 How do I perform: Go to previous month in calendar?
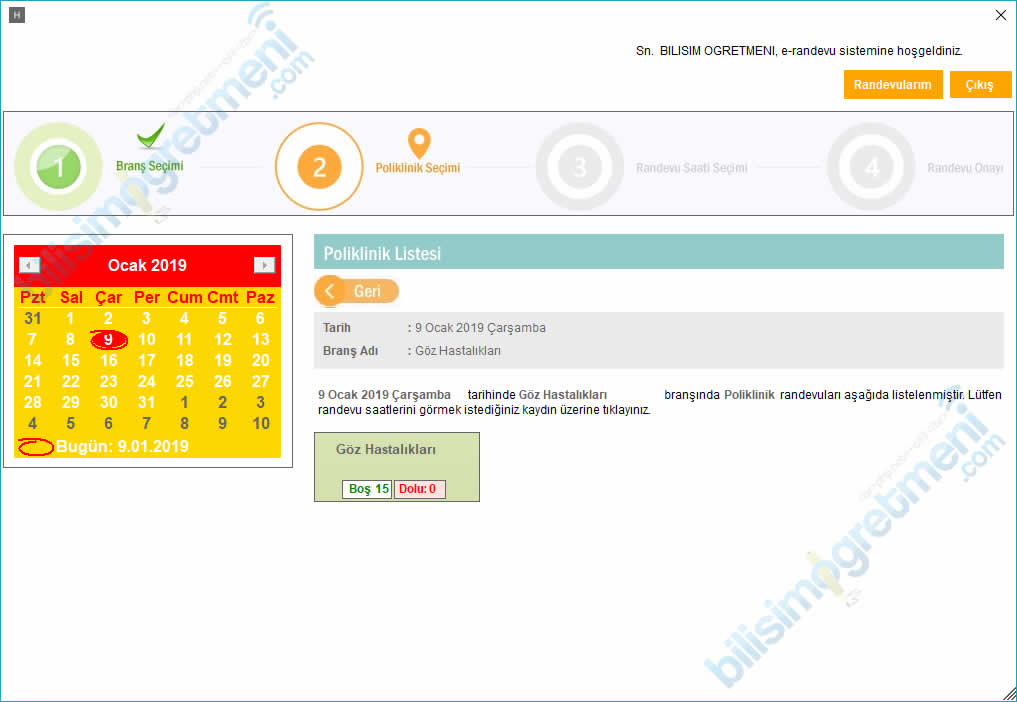(x=30, y=265)
